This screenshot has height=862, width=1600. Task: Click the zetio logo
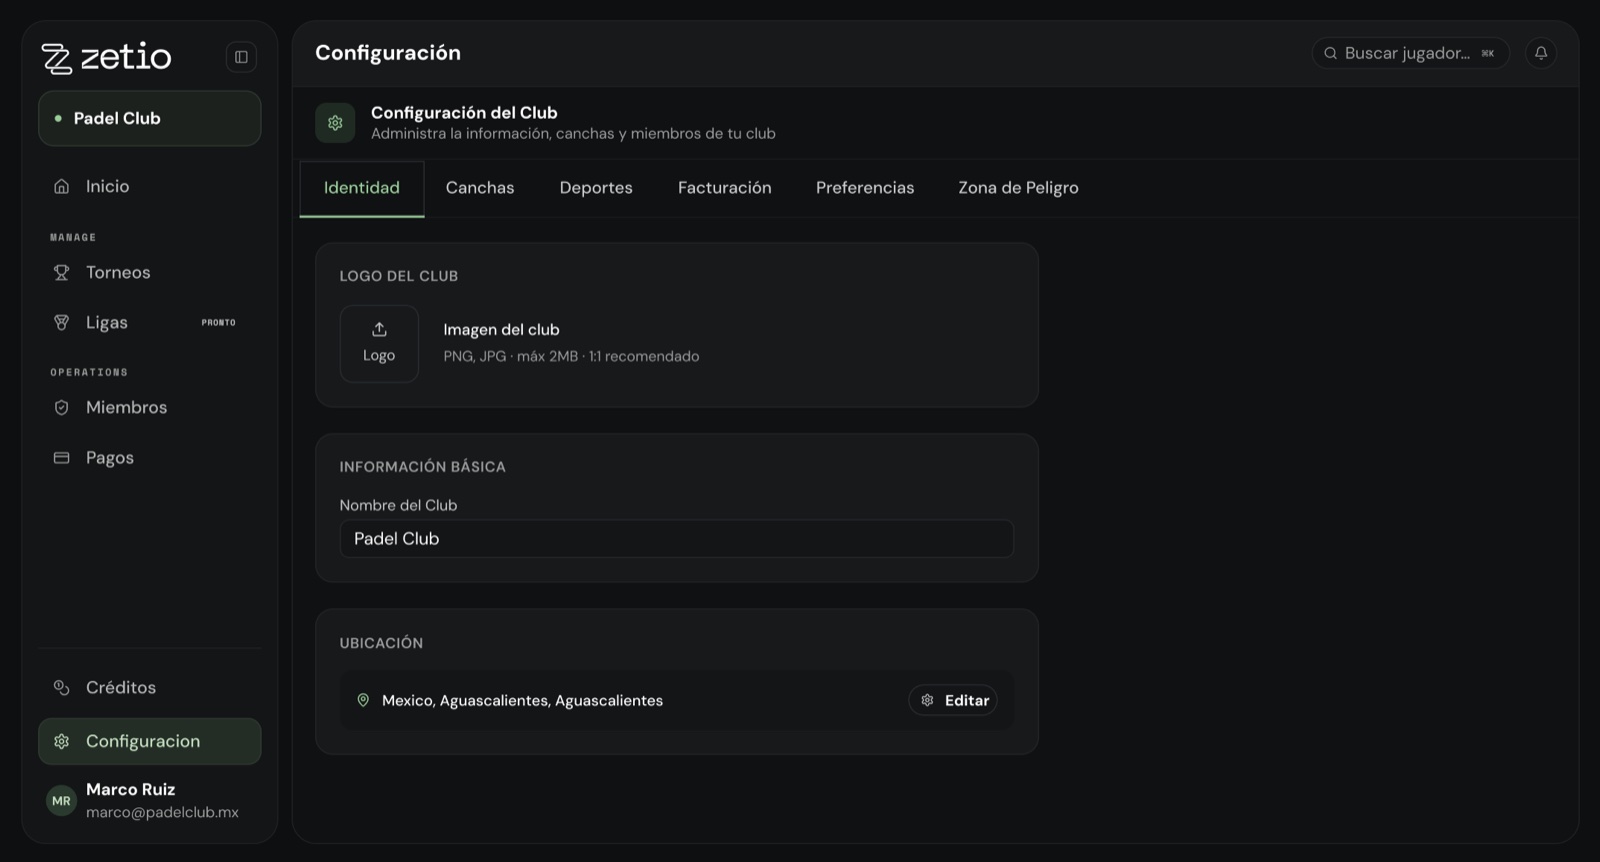click(106, 57)
